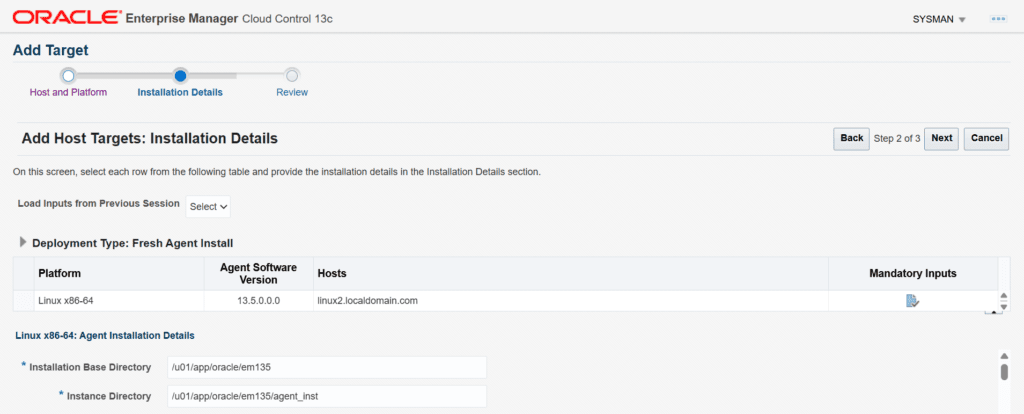The image size is (1024, 414).
Task: Click the table scroll down arrow
Action: click(1004, 306)
